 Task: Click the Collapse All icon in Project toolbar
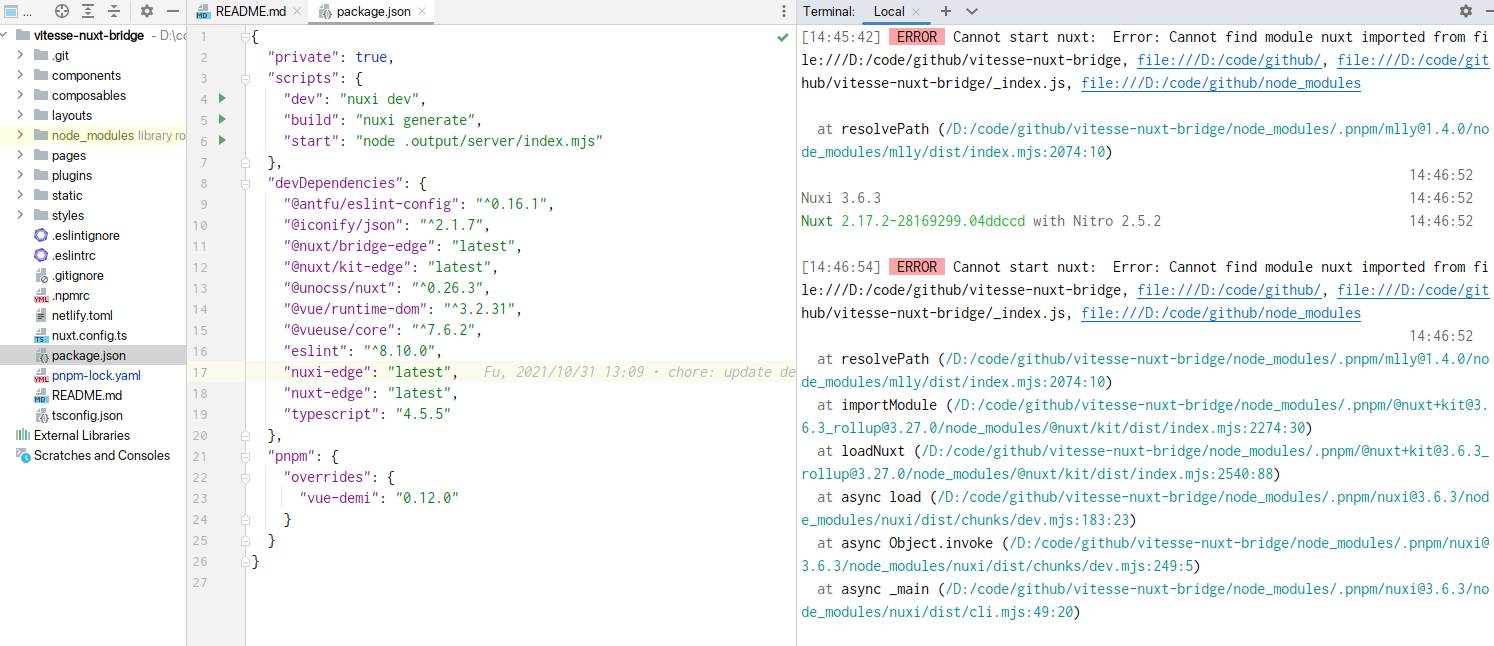coord(115,11)
